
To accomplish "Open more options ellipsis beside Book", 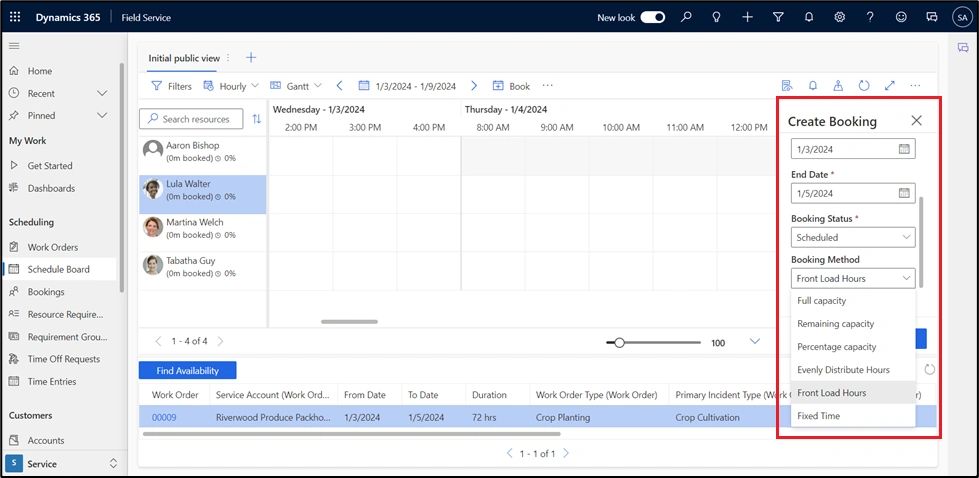I will click(x=548, y=86).
